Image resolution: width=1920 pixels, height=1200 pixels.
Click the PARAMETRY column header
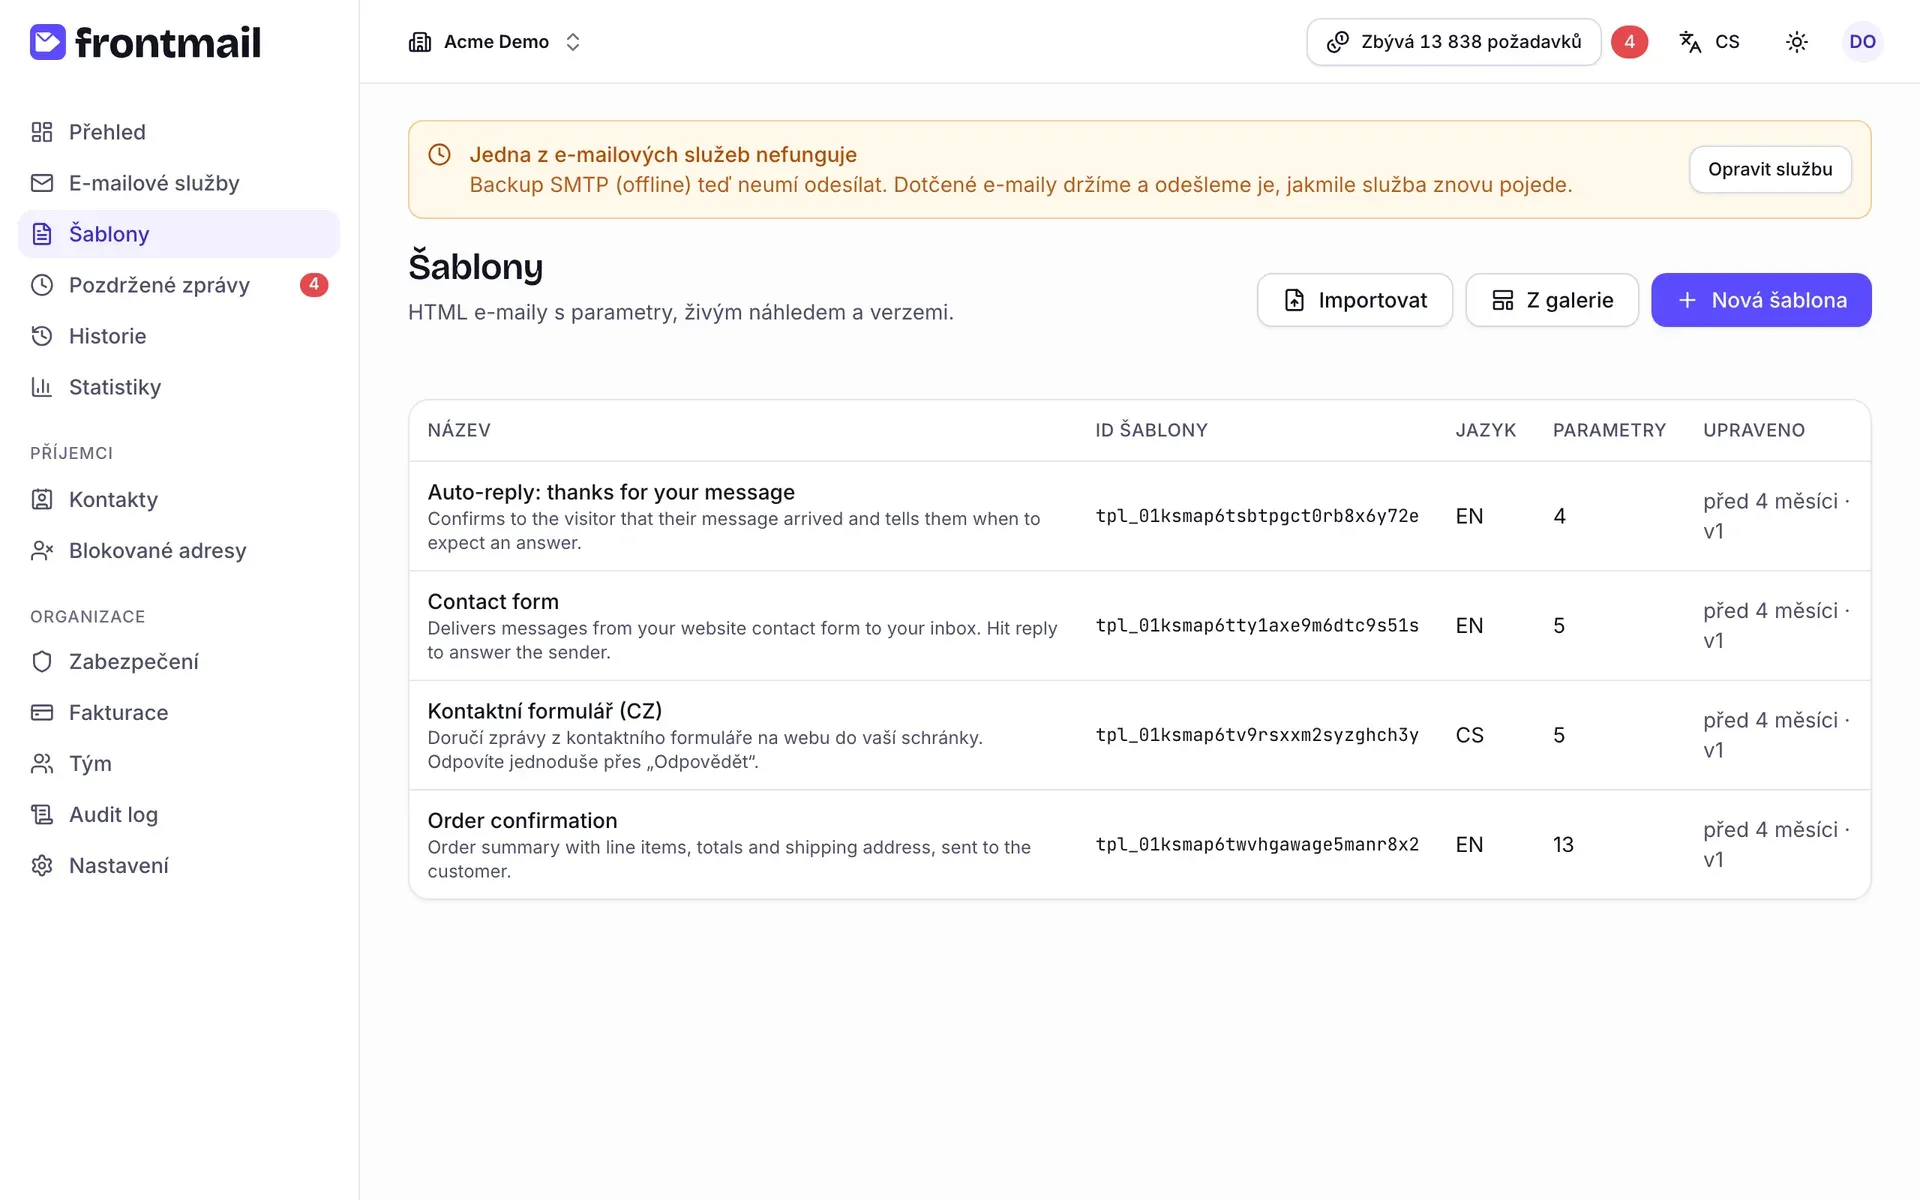pyautogui.click(x=1609, y=430)
